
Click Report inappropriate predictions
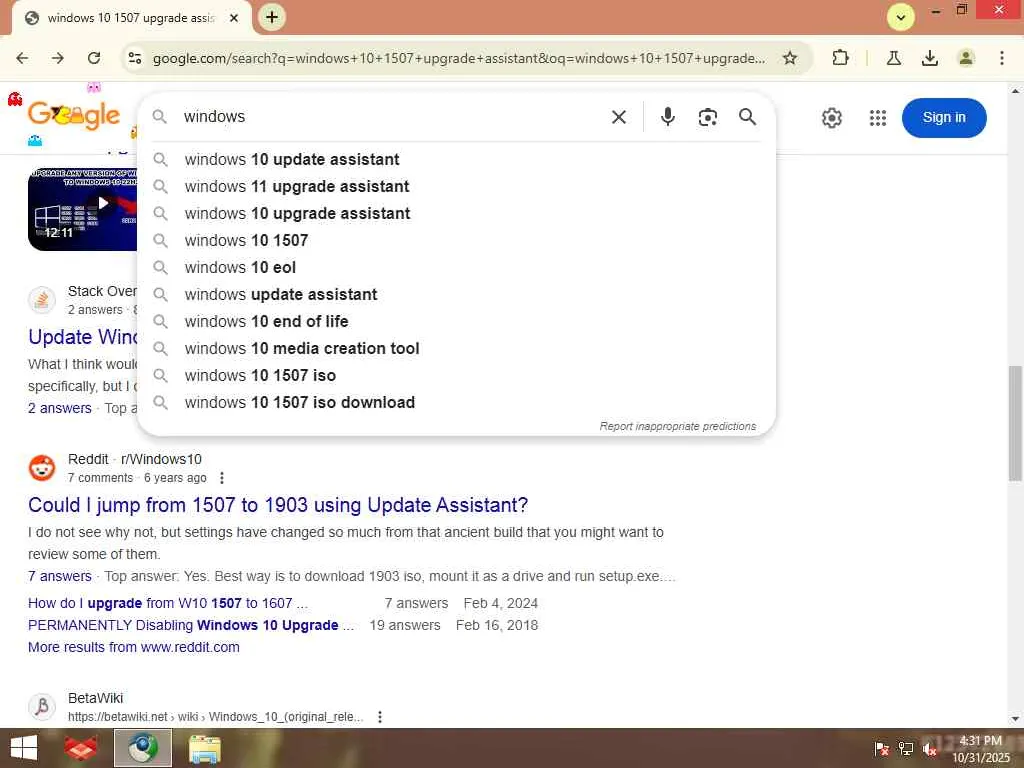677,426
